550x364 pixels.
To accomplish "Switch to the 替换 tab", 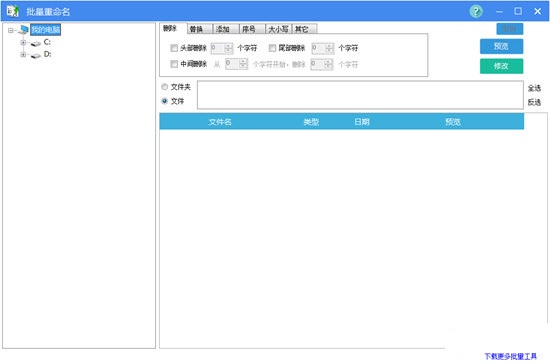I will (x=200, y=29).
